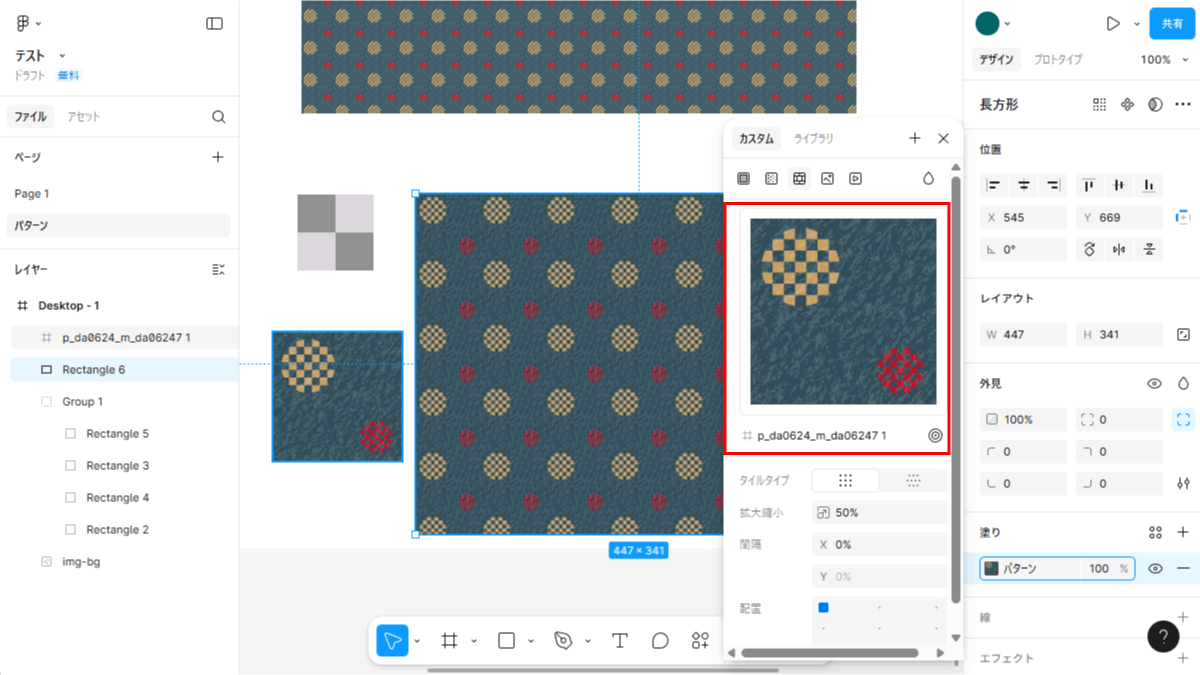Select the Text tool in the toolbar
The height and width of the screenshot is (675, 1200).
pyautogui.click(x=619, y=640)
